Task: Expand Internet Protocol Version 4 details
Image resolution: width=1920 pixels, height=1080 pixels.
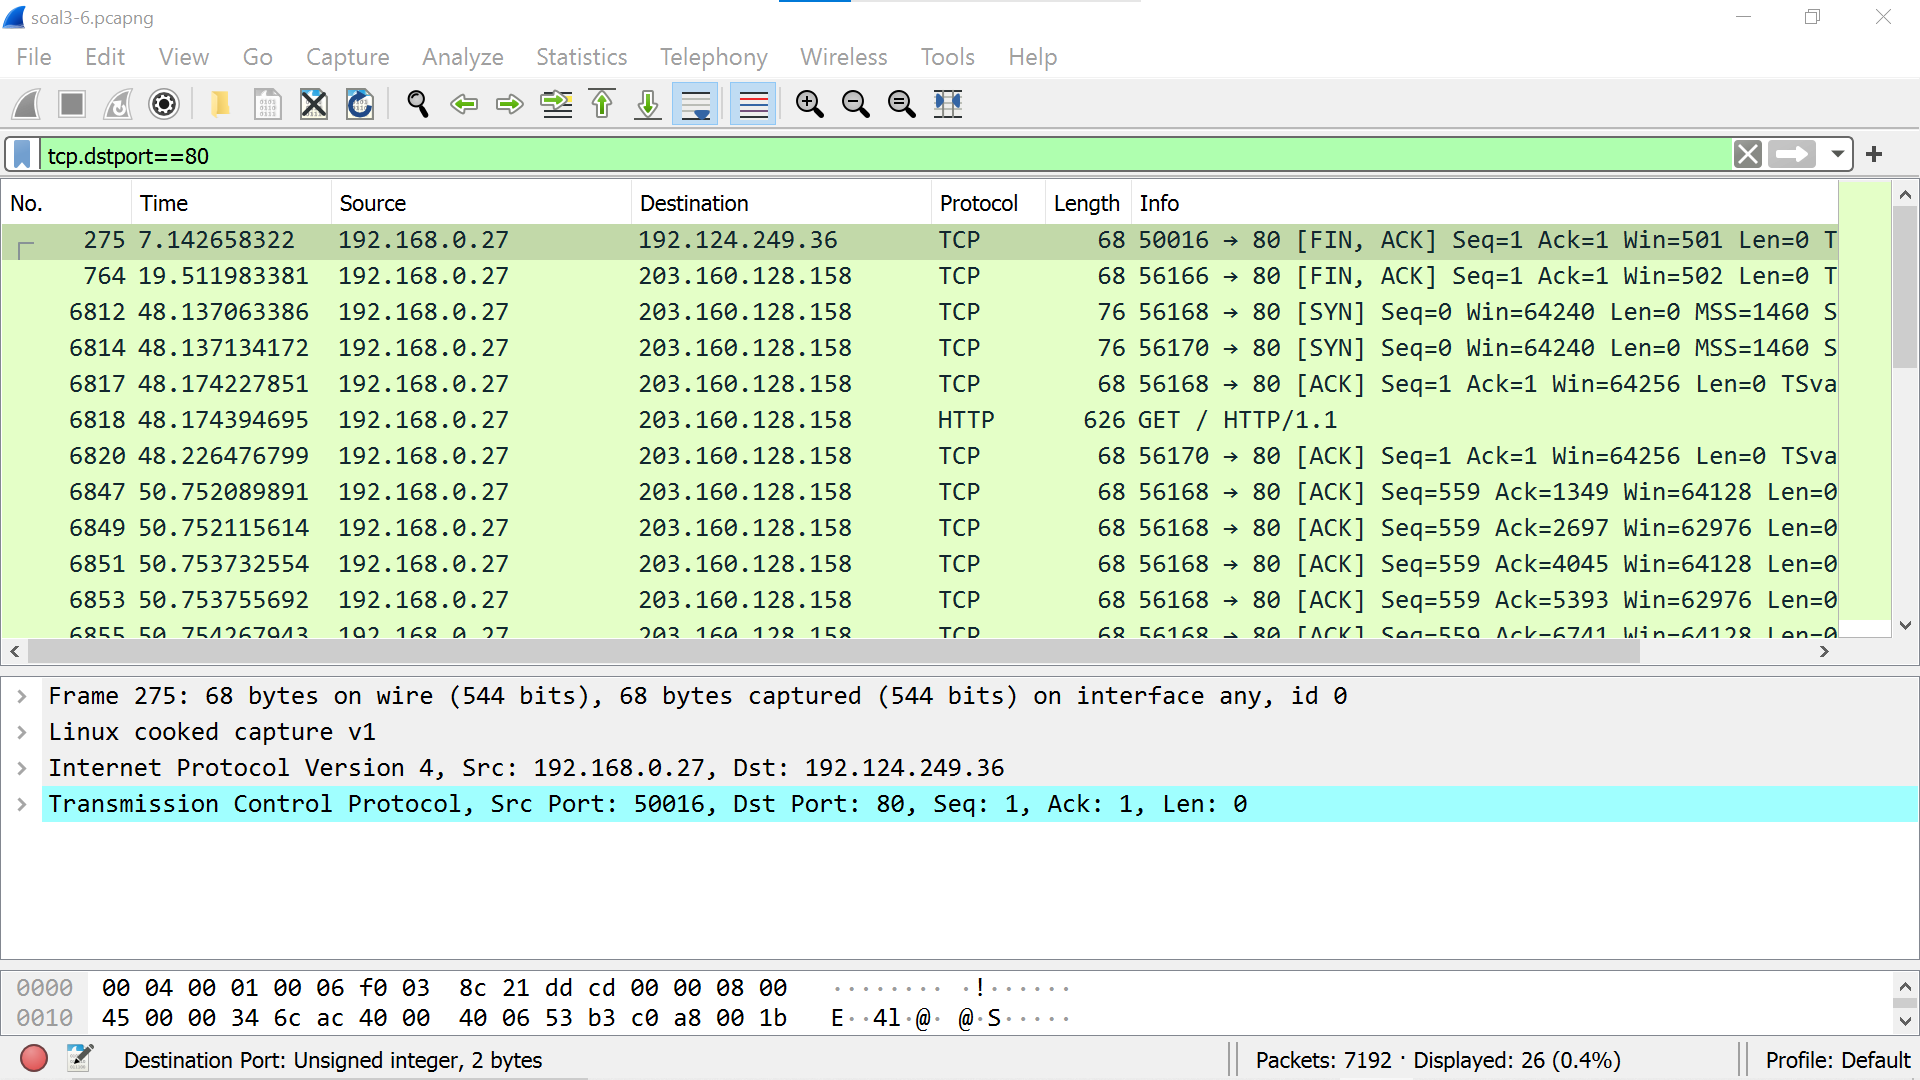Action: point(22,768)
